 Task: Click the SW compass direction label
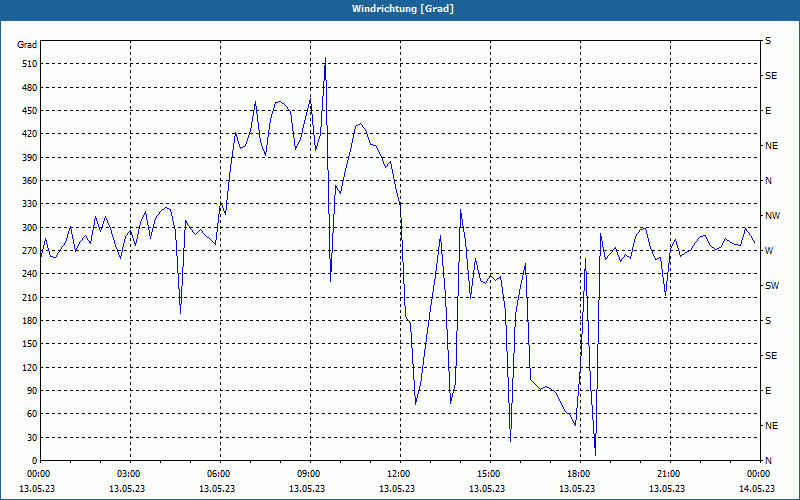pyautogui.click(x=772, y=286)
